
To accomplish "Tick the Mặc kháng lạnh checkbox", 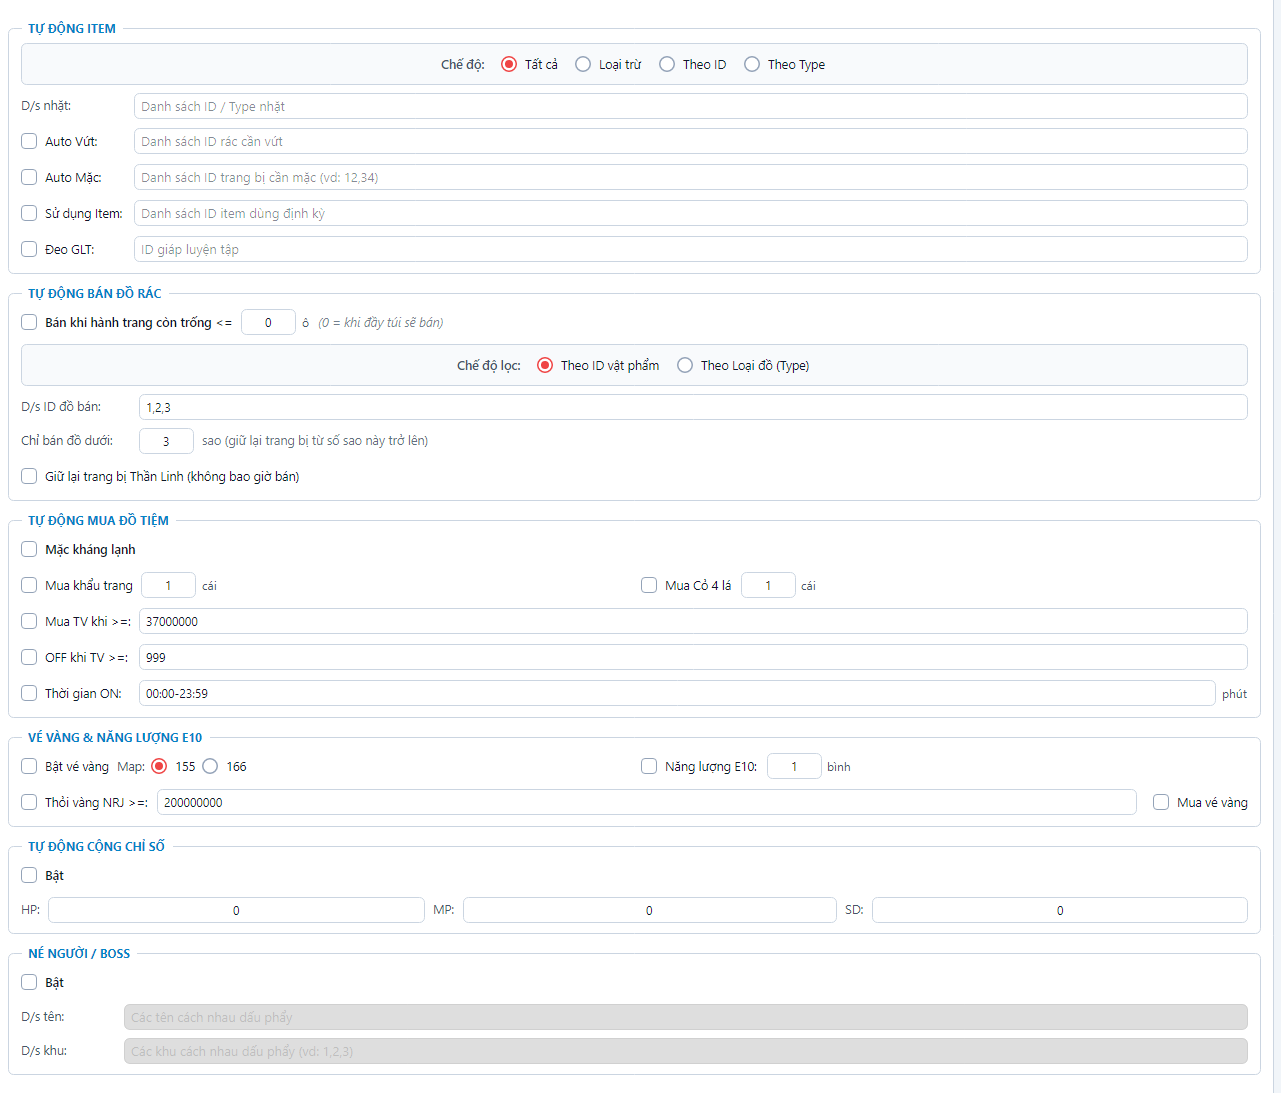I will pos(29,549).
